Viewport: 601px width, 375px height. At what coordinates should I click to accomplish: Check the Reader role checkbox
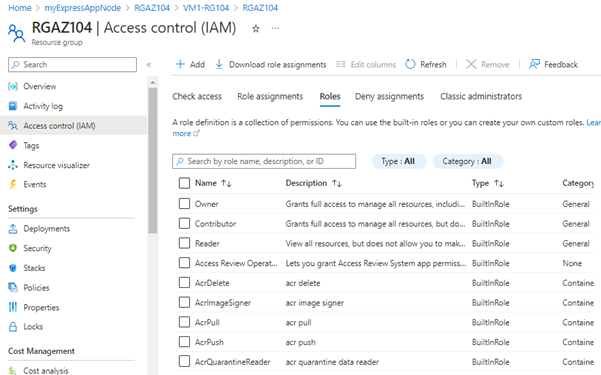coord(184,243)
